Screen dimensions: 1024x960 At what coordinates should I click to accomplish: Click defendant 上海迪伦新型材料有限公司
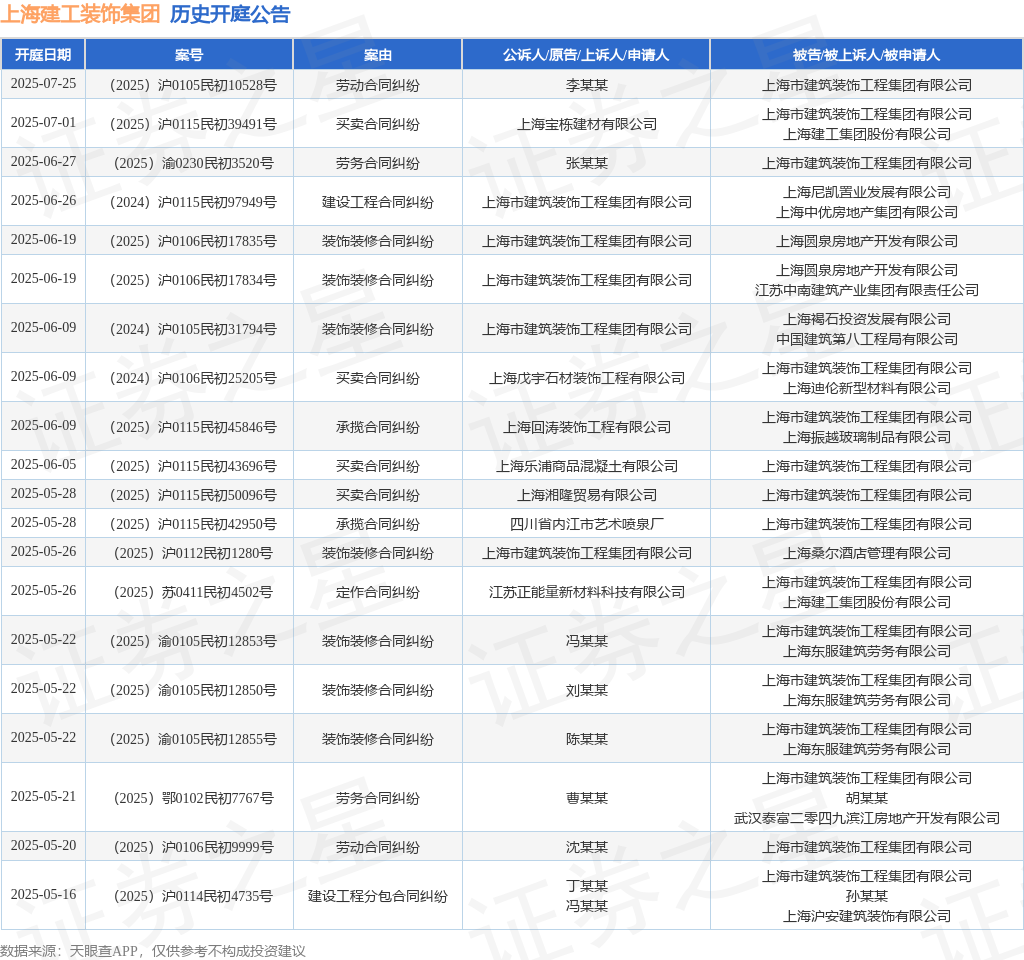(867, 388)
